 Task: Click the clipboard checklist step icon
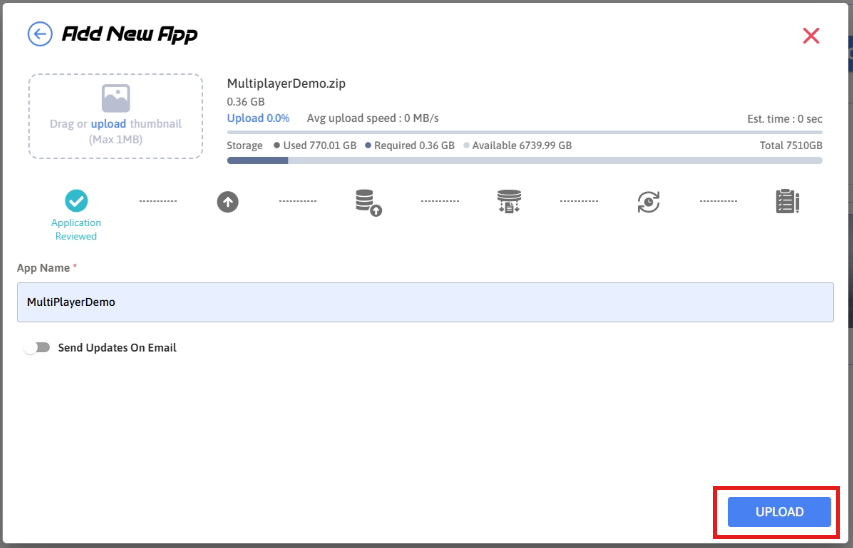click(787, 201)
